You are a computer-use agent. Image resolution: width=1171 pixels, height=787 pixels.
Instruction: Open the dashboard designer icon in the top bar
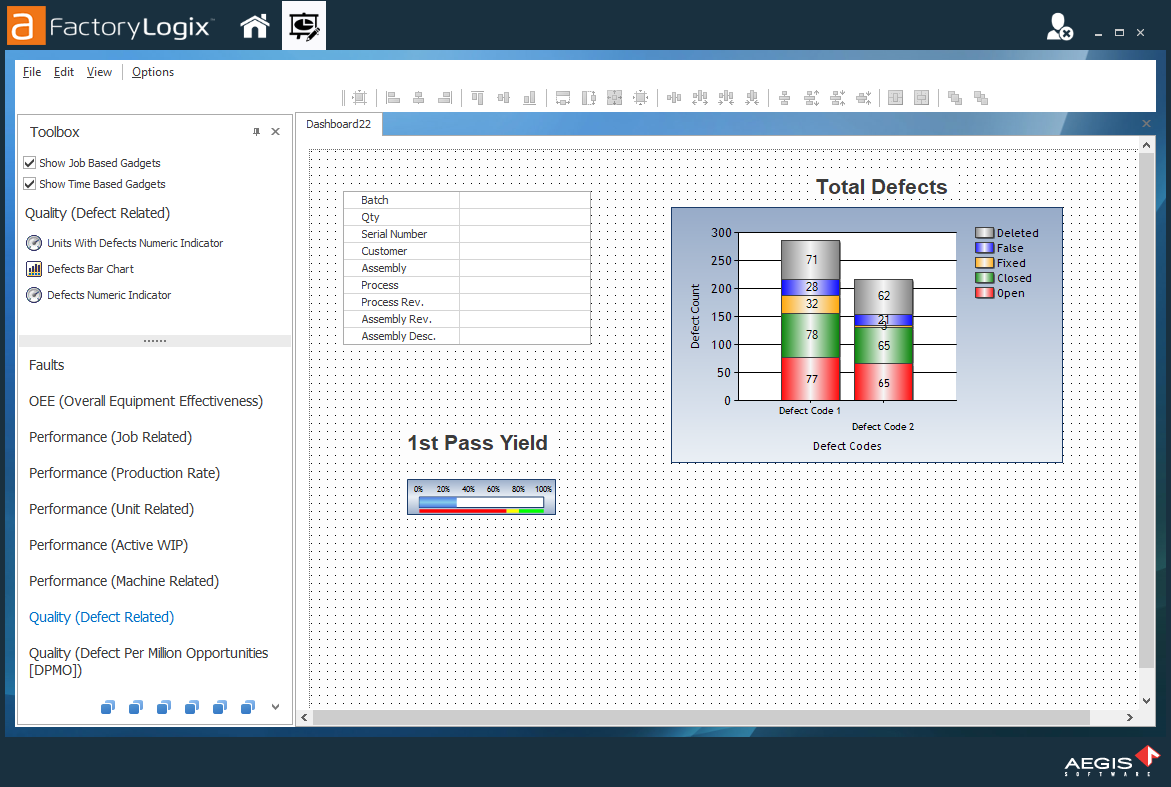point(304,25)
